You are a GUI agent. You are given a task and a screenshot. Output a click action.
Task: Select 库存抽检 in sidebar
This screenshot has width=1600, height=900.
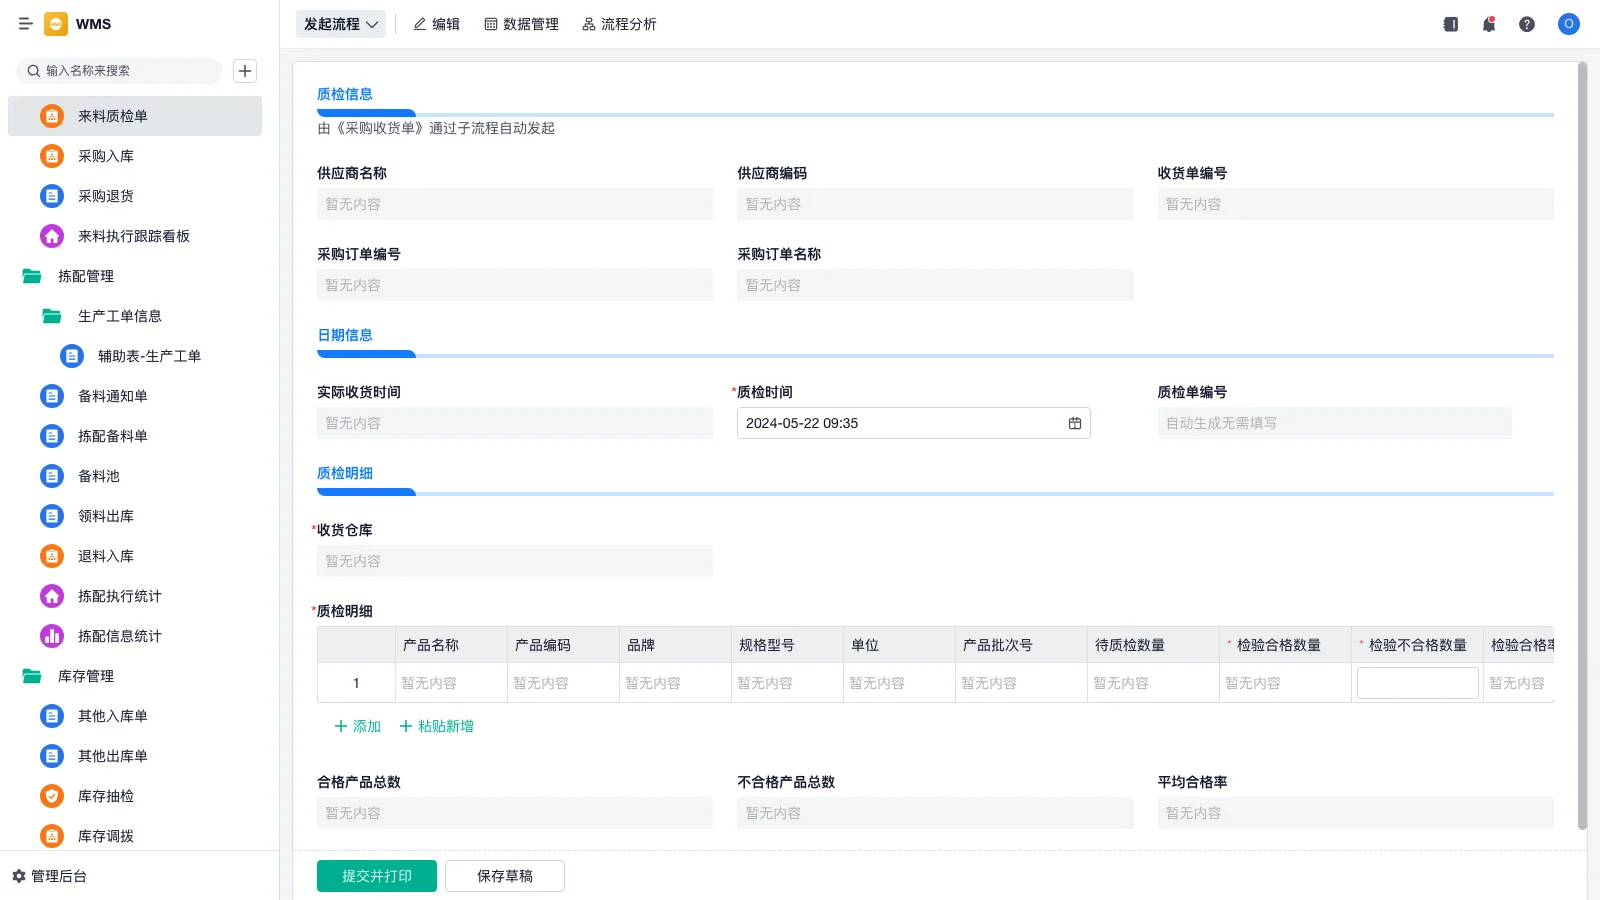coord(135,796)
